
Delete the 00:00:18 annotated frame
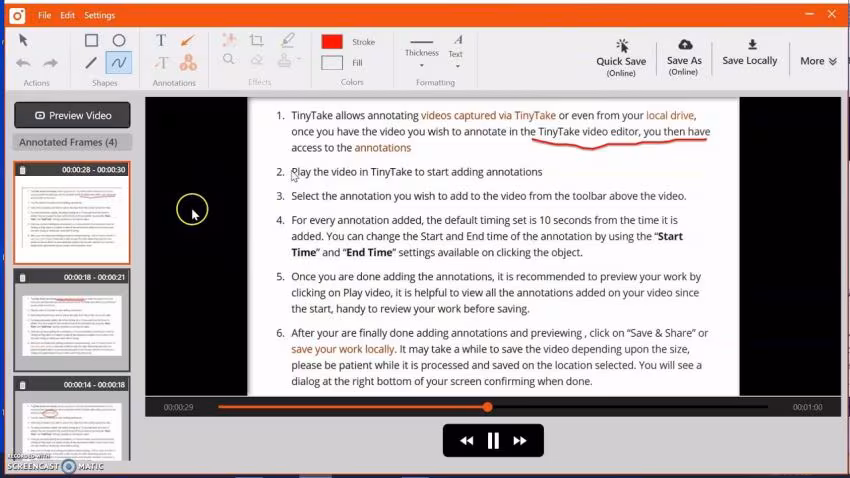[x=23, y=277]
